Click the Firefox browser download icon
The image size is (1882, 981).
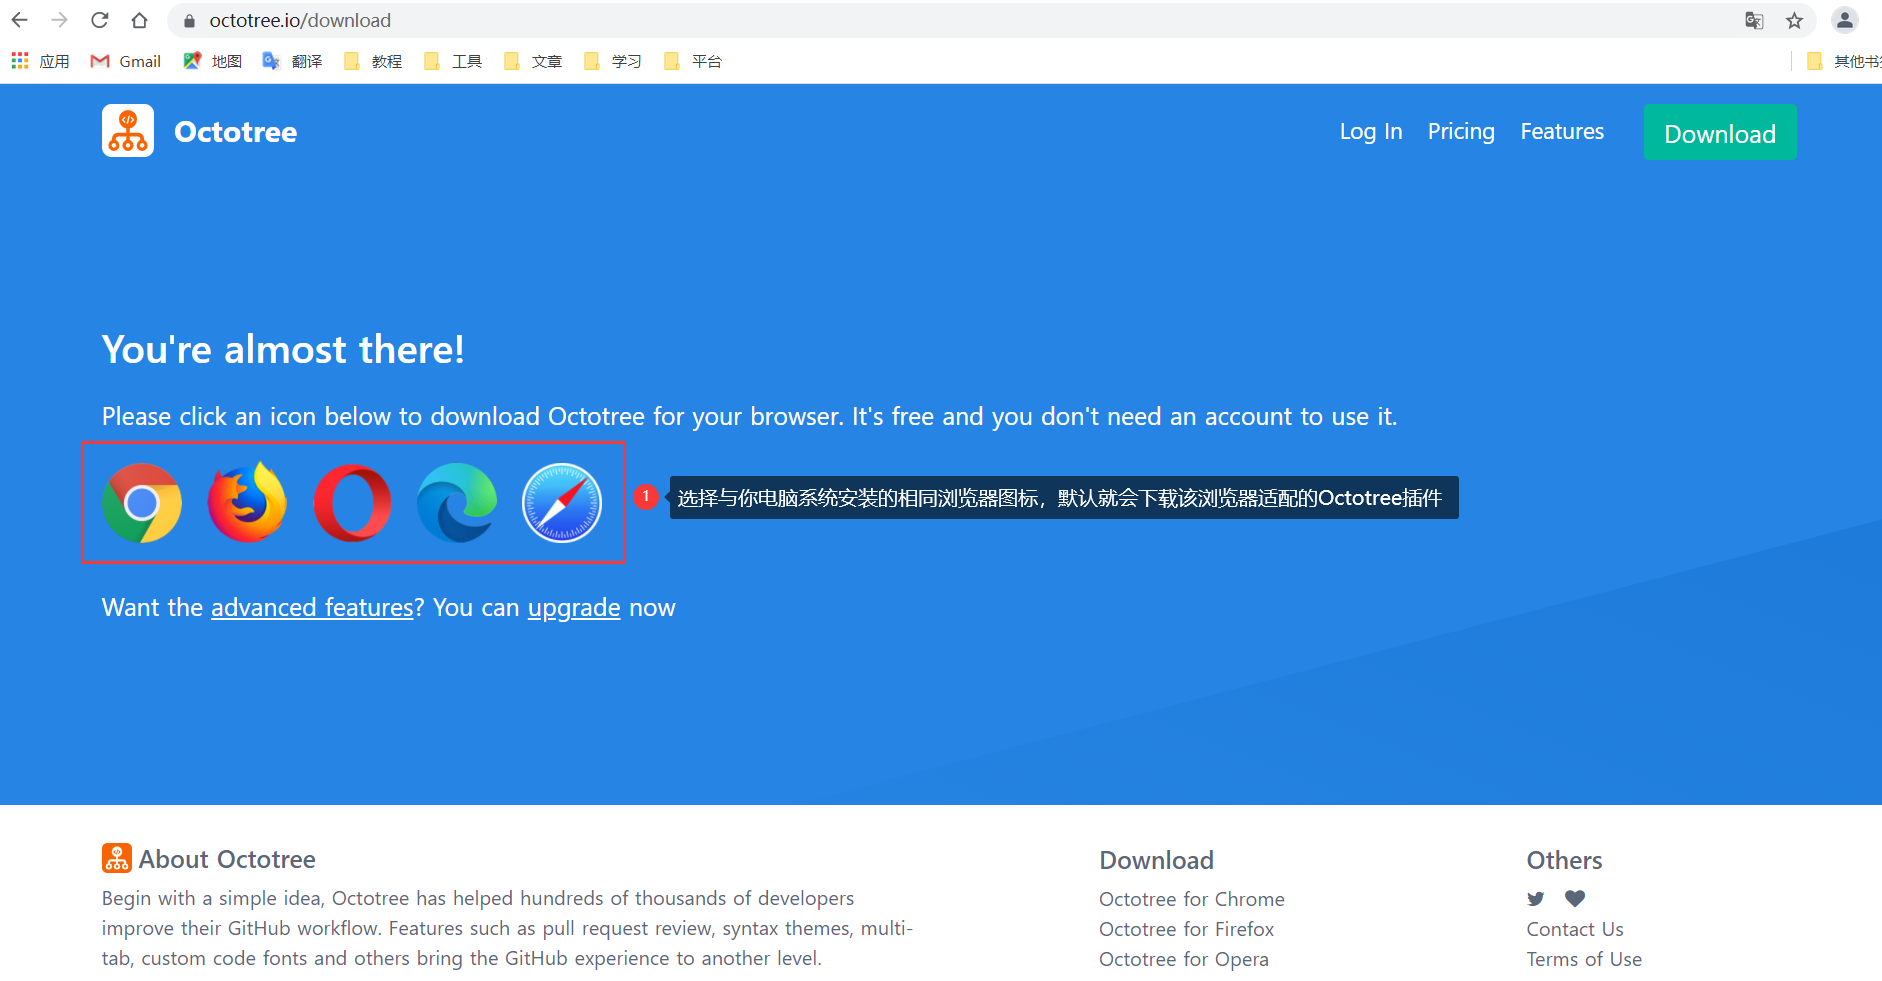tap(247, 502)
